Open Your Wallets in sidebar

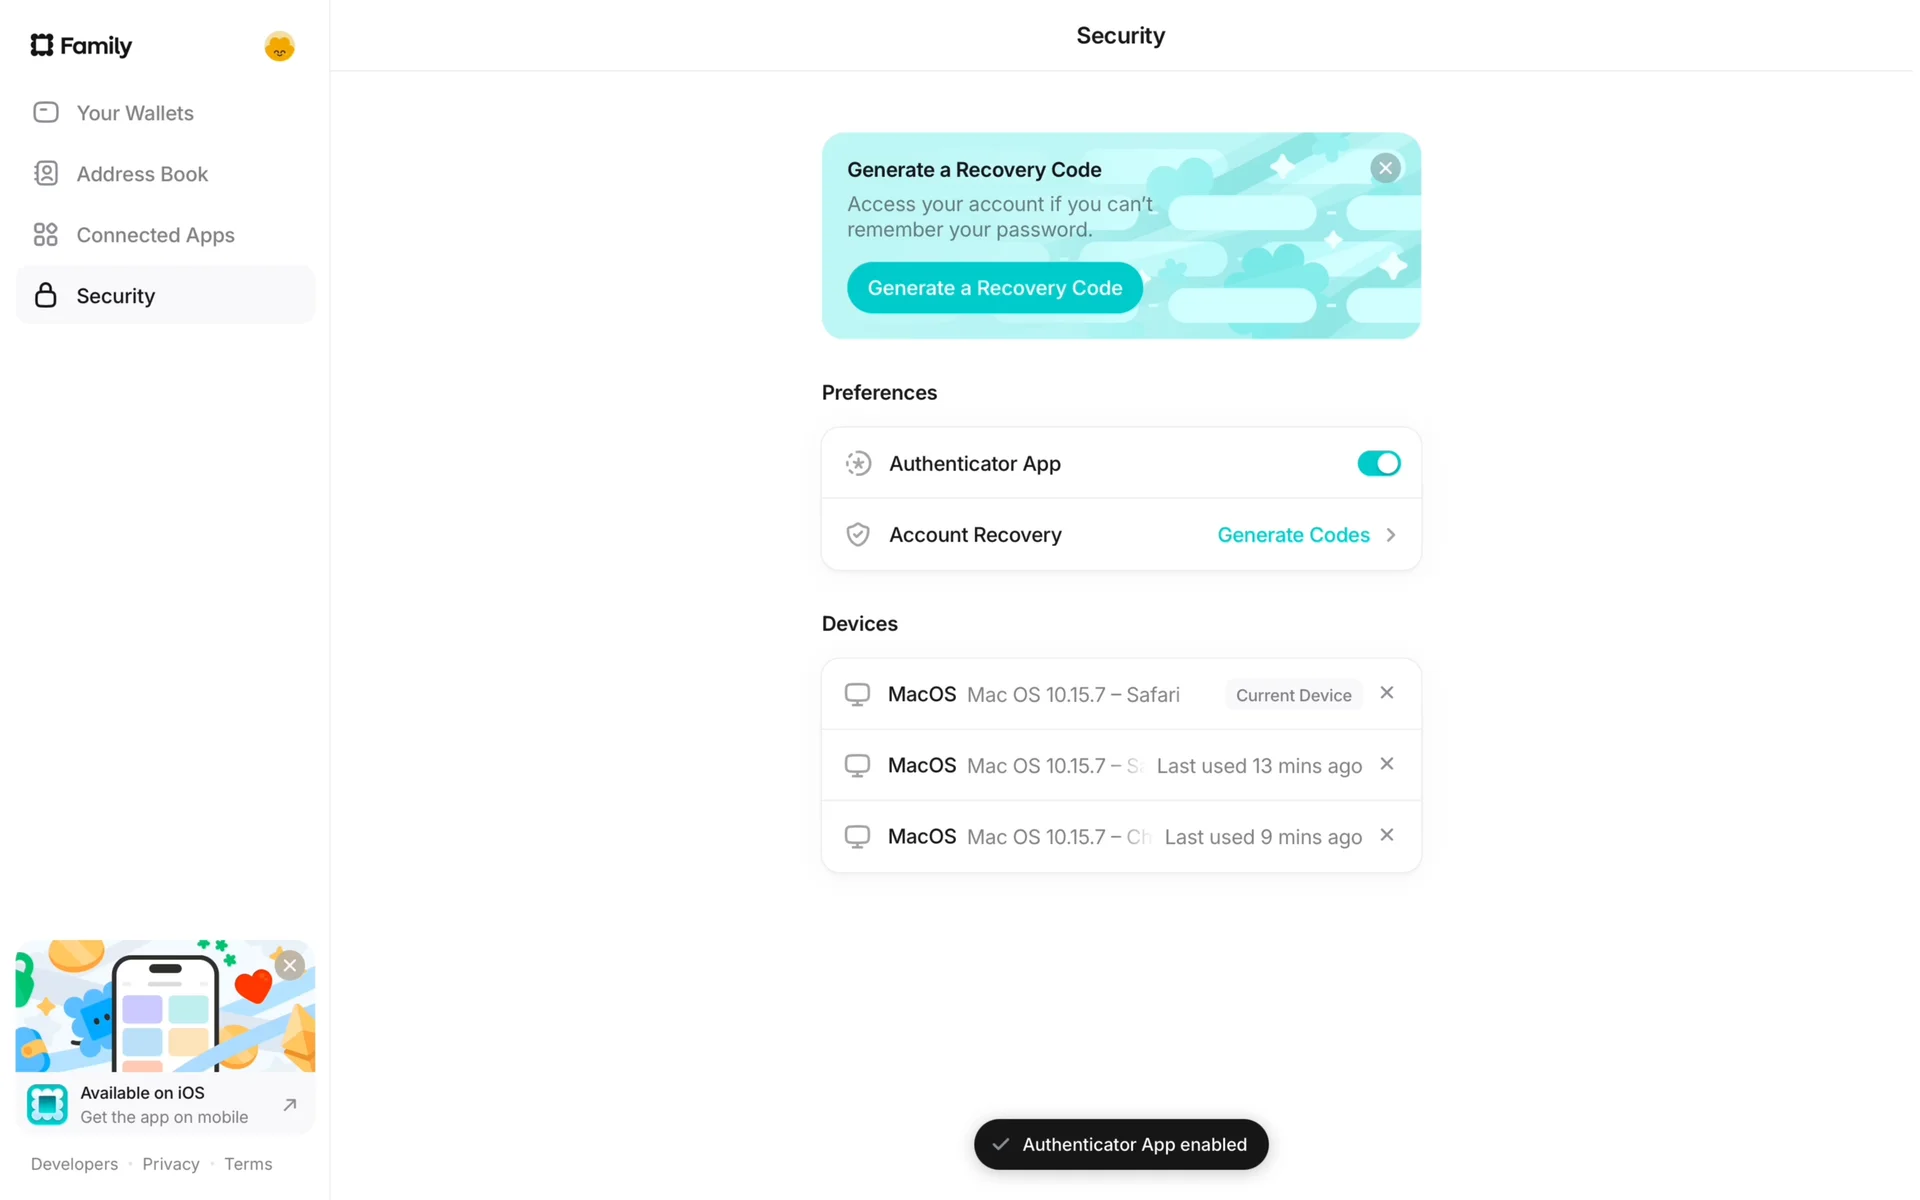coord(135,113)
